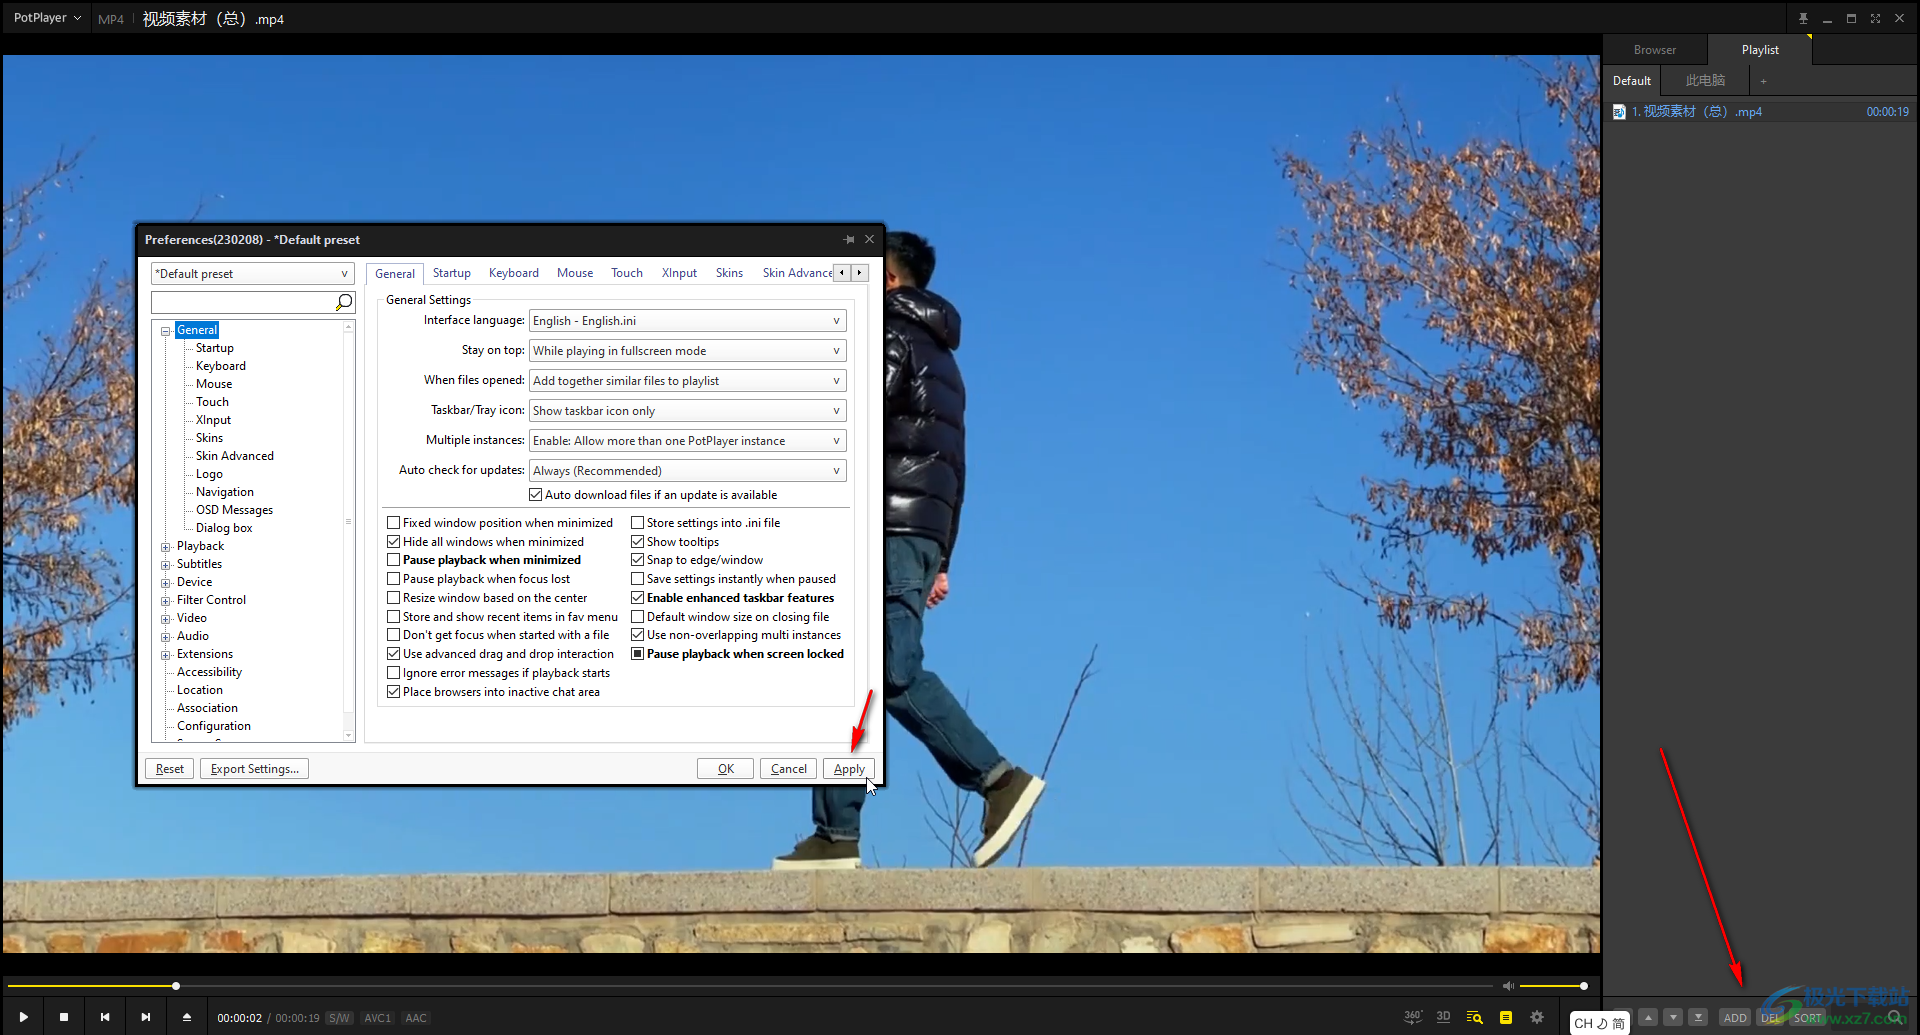Viewport: 1920px width, 1035px height.
Task: Pin the player window on top
Action: 1803,18
